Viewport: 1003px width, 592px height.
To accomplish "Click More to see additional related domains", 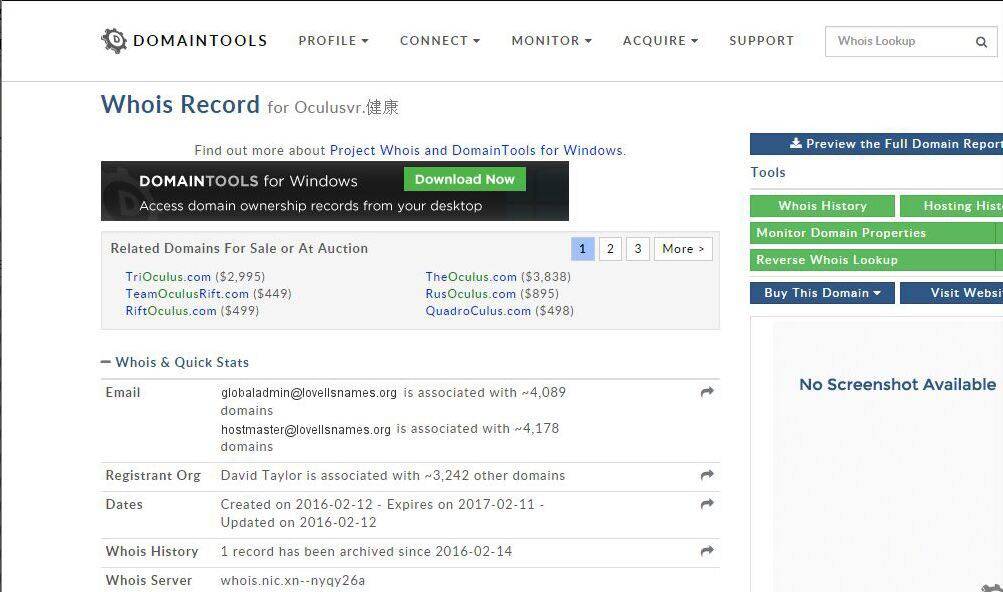I will 683,248.
